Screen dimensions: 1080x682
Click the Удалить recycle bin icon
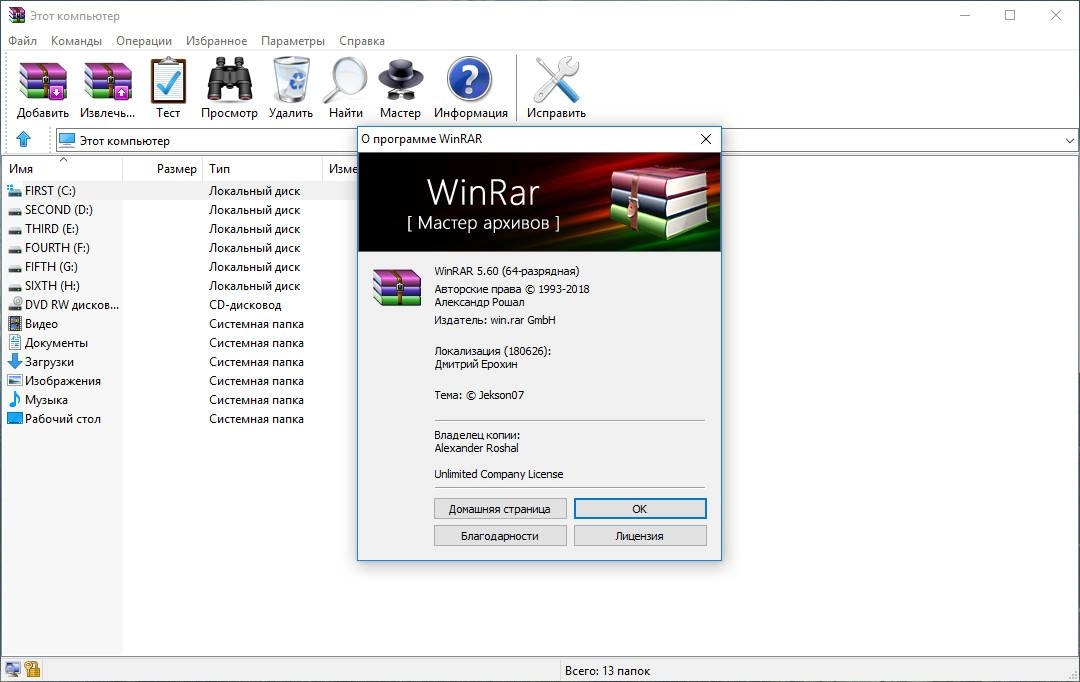click(291, 80)
